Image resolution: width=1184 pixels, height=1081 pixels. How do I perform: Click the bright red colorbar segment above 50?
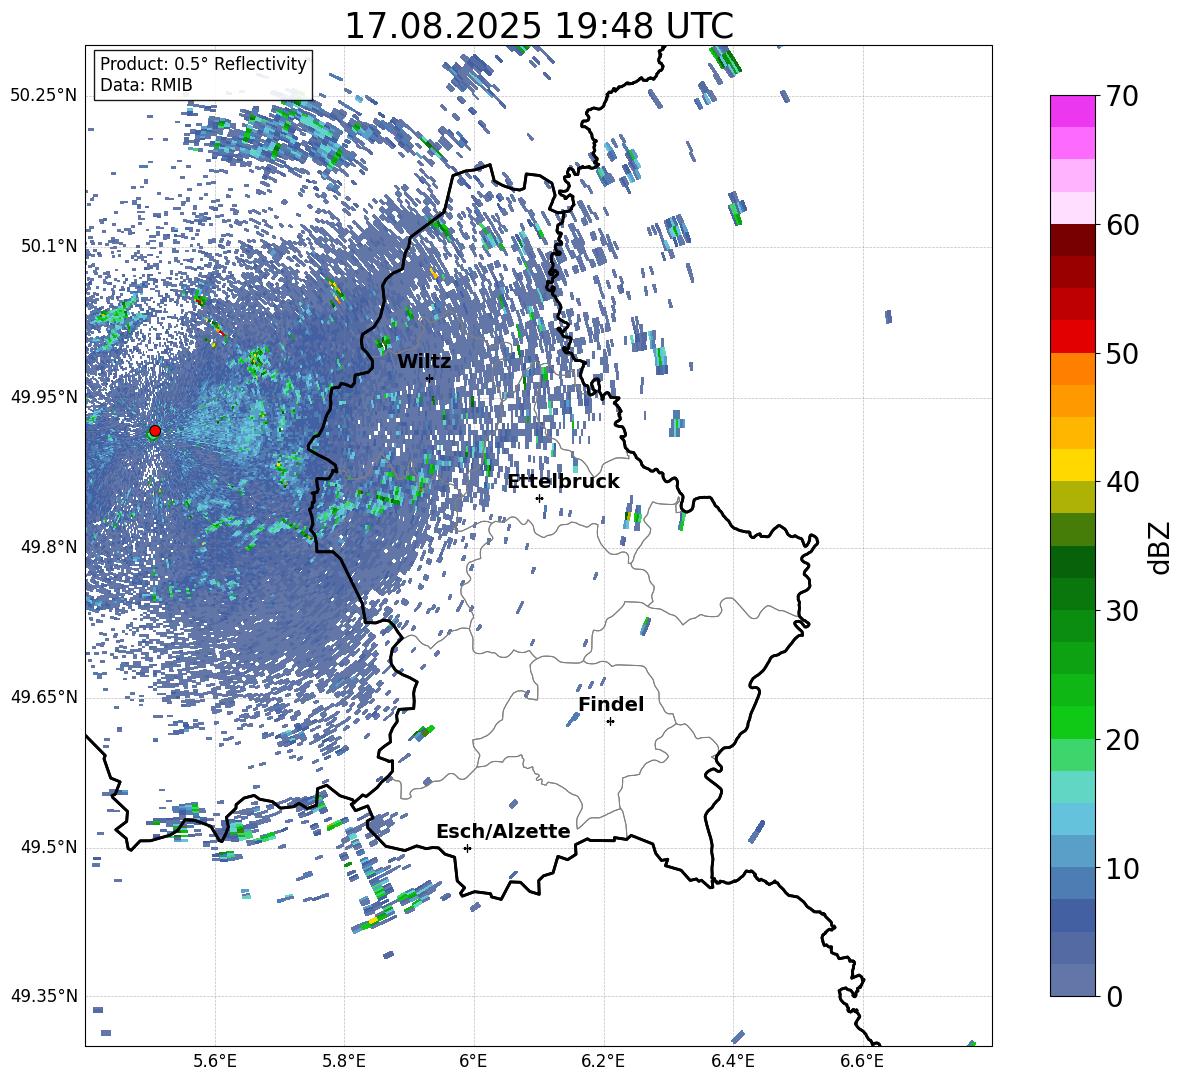coord(1072,337)
